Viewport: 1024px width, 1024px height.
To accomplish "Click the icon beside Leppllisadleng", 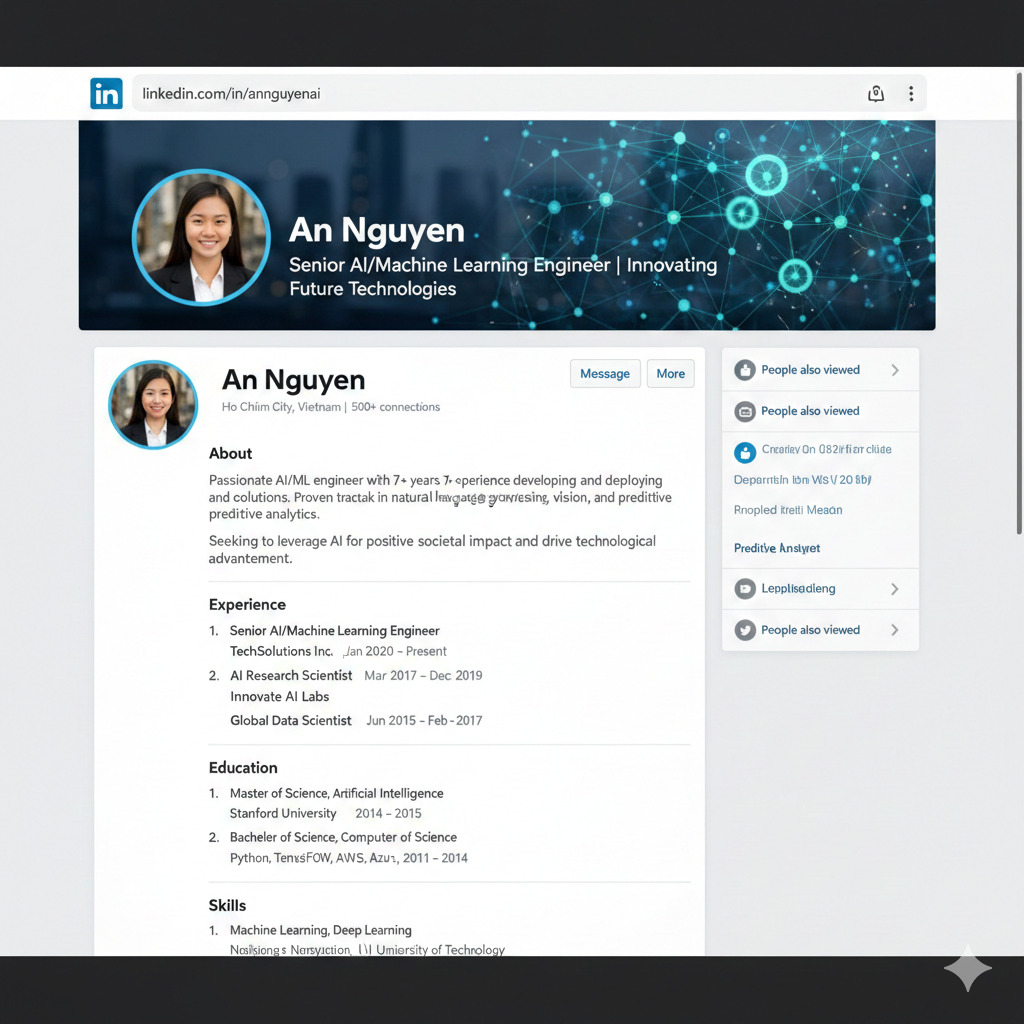I will coord(744,589).
